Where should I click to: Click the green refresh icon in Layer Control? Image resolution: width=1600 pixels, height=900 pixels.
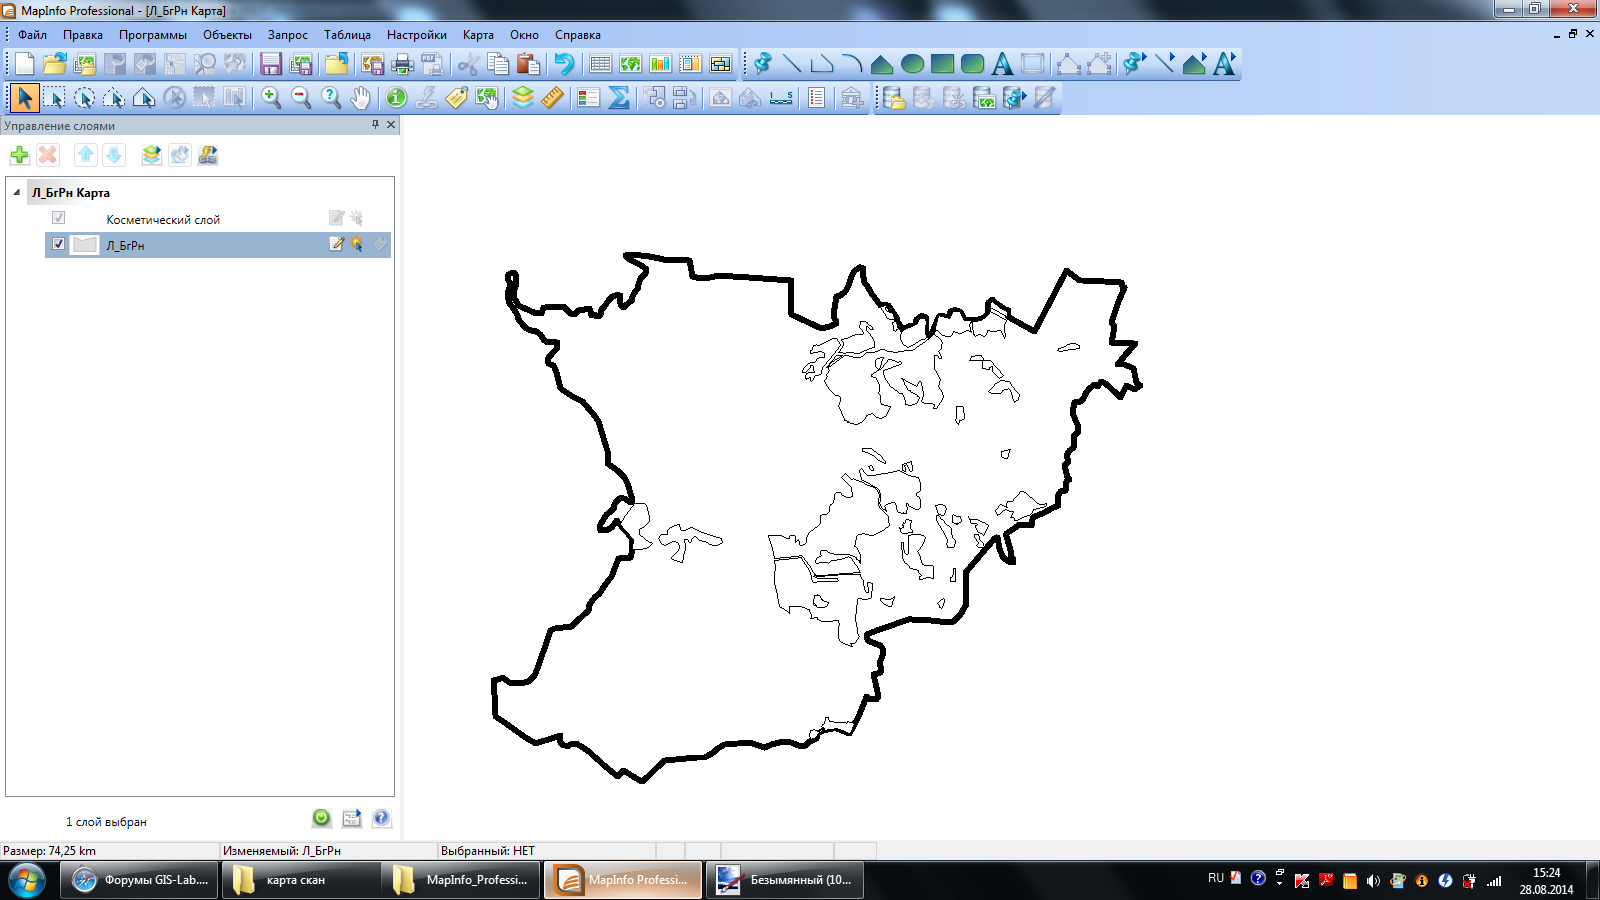point(321,818)
